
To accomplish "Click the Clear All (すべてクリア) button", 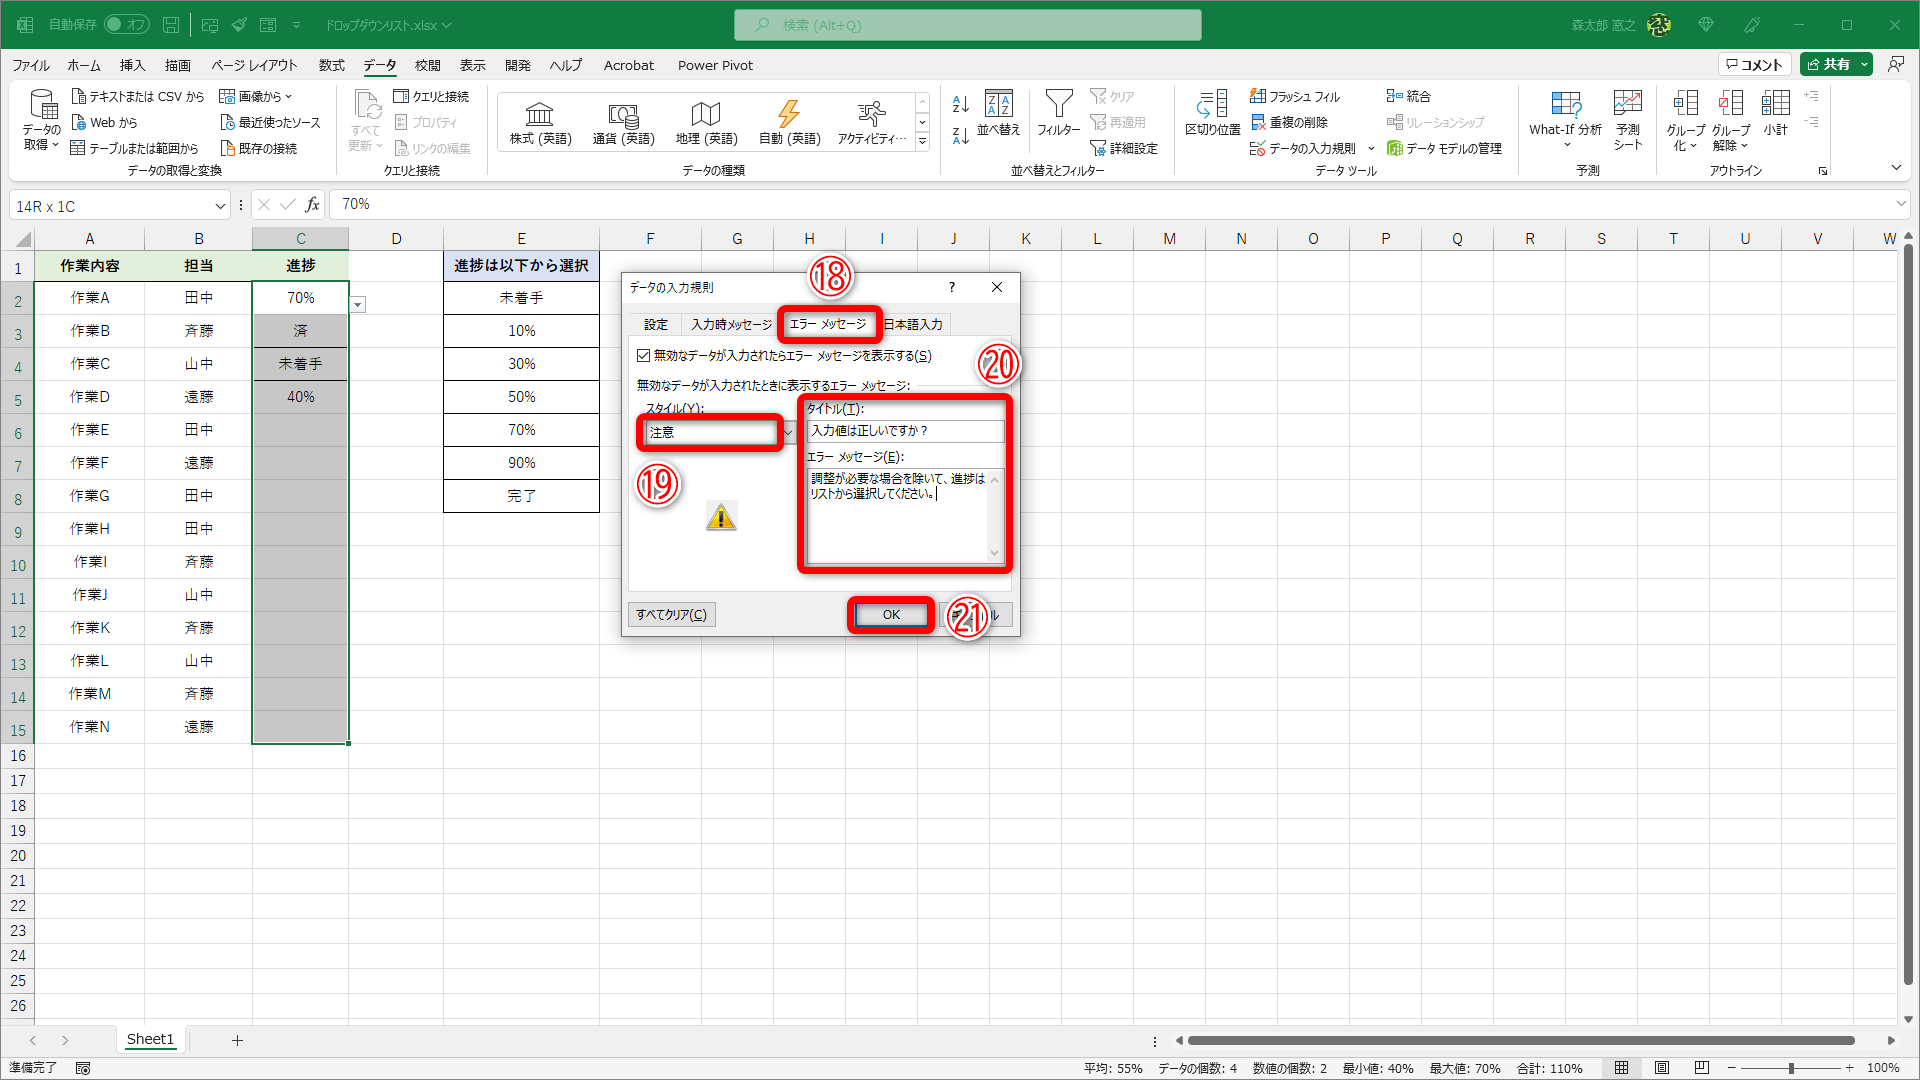I will point(671,614).
